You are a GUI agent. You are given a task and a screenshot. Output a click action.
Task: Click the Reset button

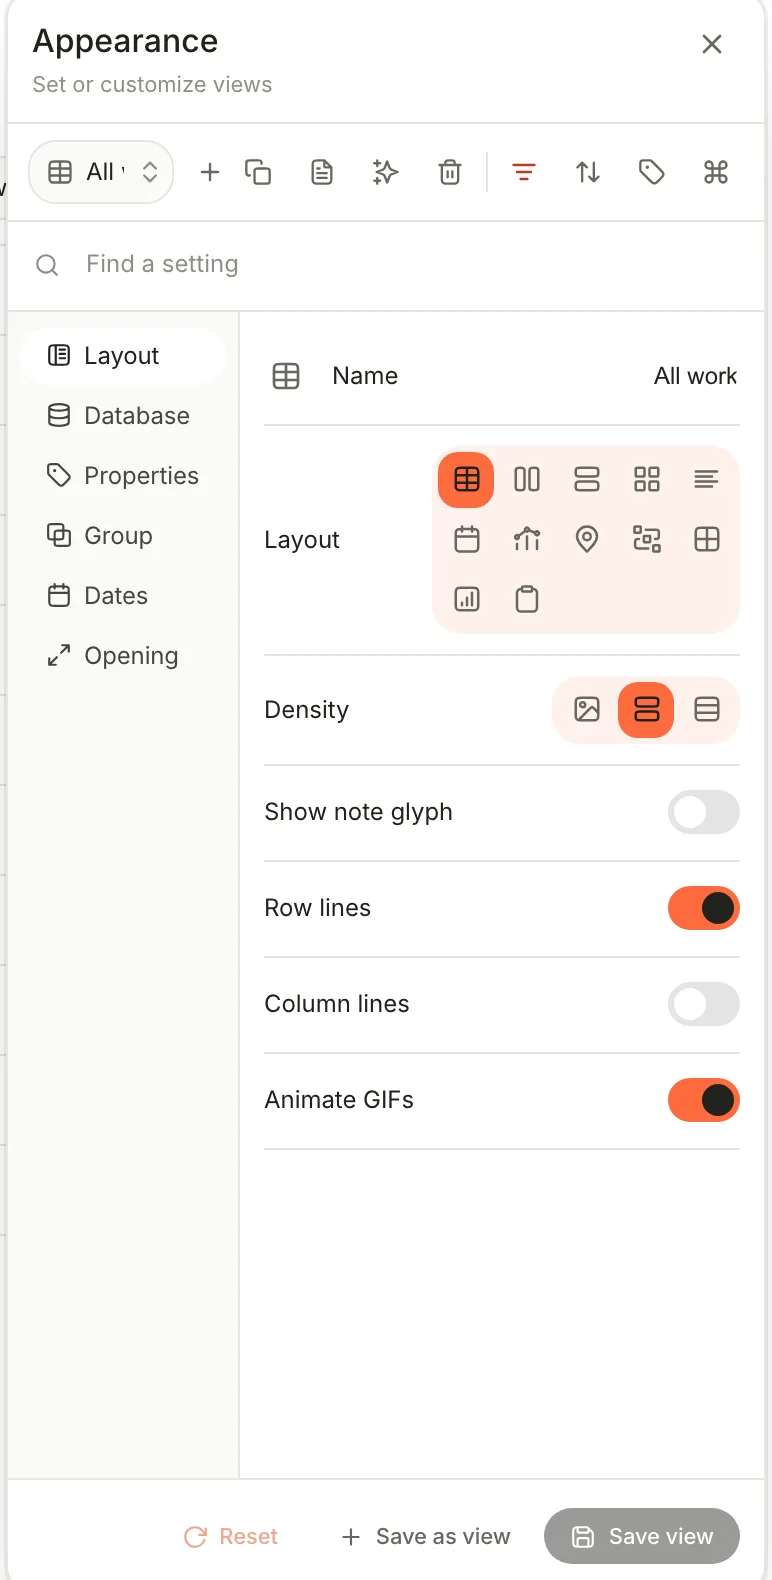click(x=231, y=1536)
